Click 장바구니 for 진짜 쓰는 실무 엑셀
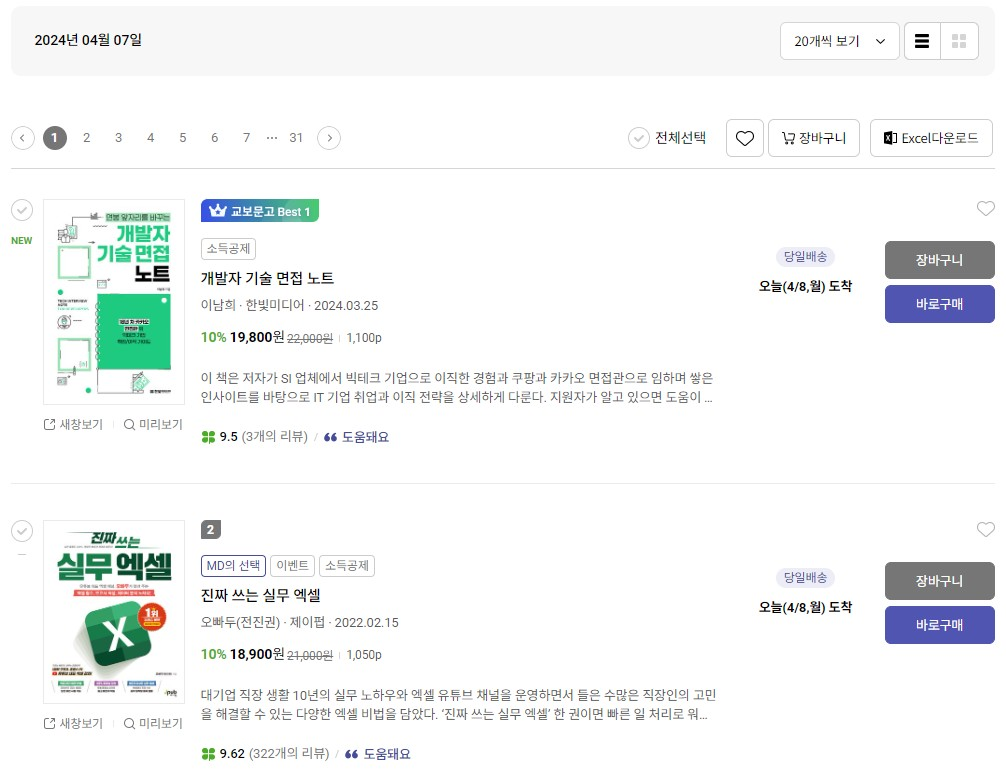 (x=939, y=581)
